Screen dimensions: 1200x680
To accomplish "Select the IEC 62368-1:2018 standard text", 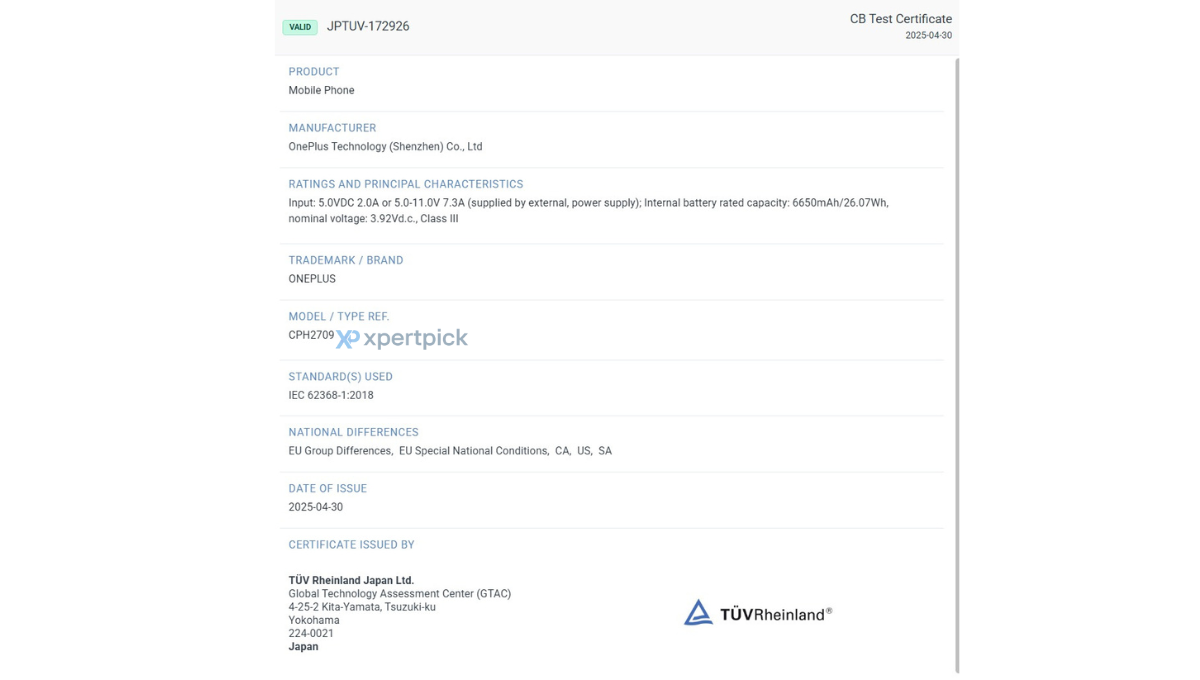I will pos(331,395).
